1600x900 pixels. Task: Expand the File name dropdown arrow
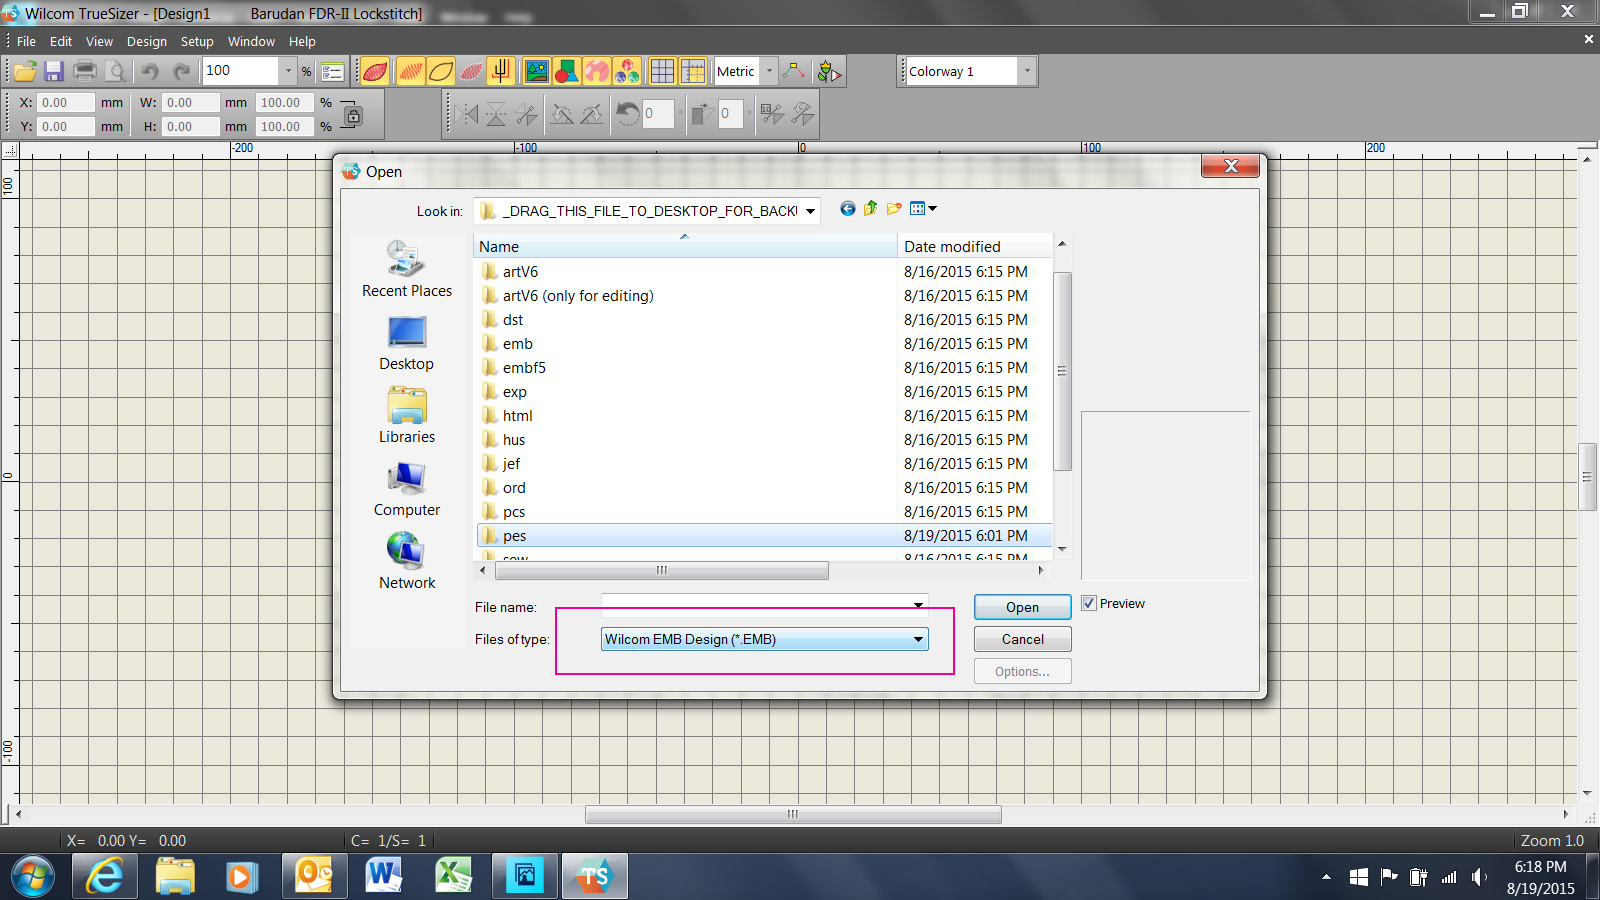point(918,604)
